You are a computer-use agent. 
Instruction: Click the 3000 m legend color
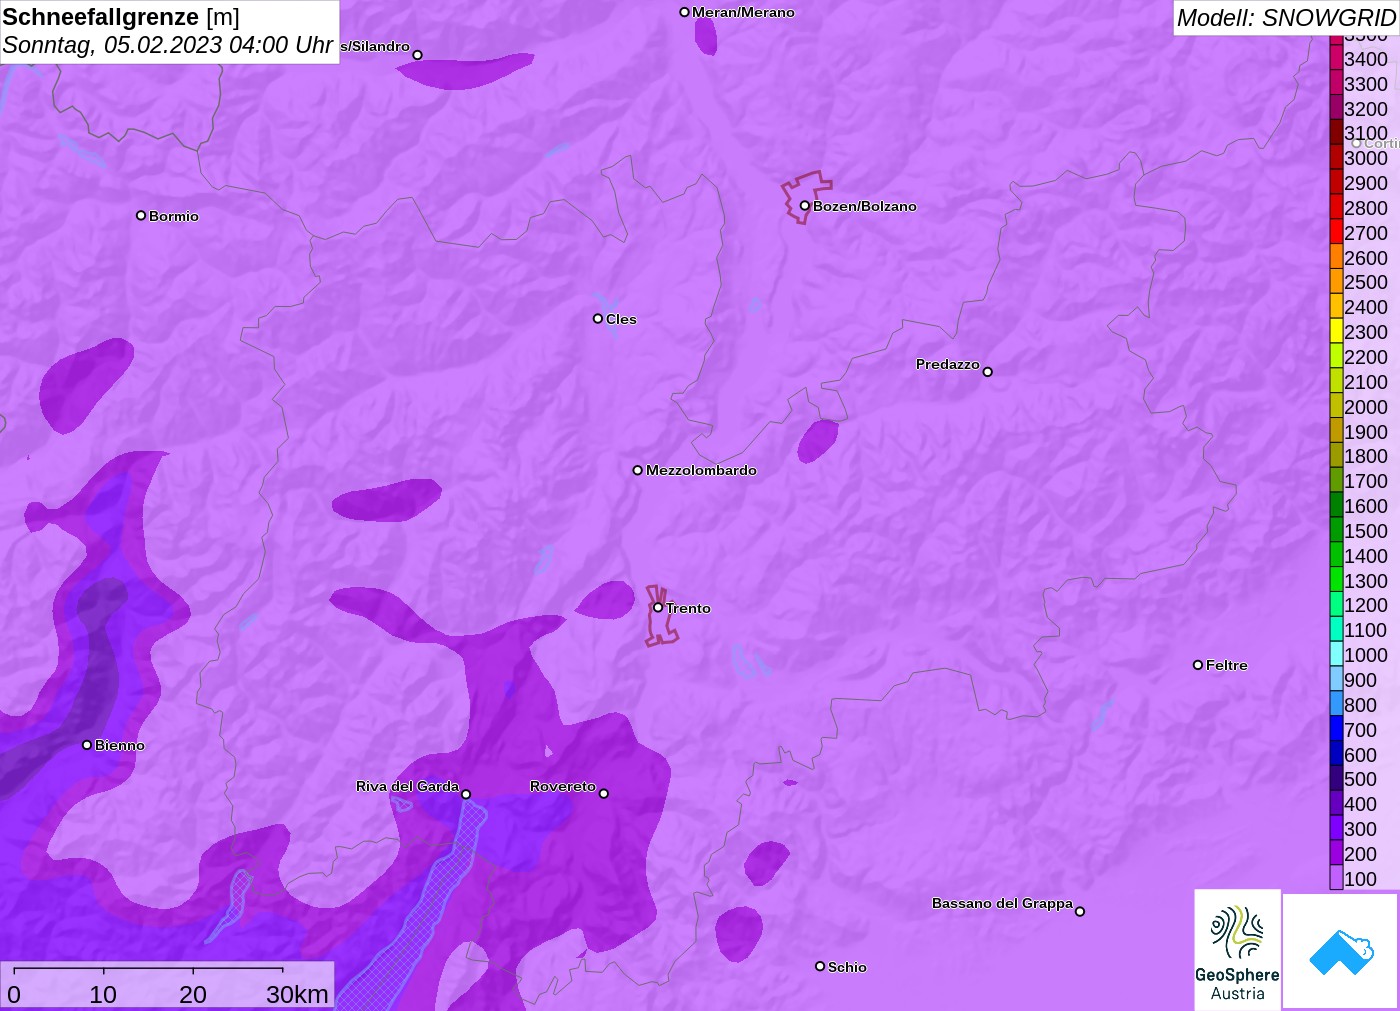click(x=1336, y=158)
